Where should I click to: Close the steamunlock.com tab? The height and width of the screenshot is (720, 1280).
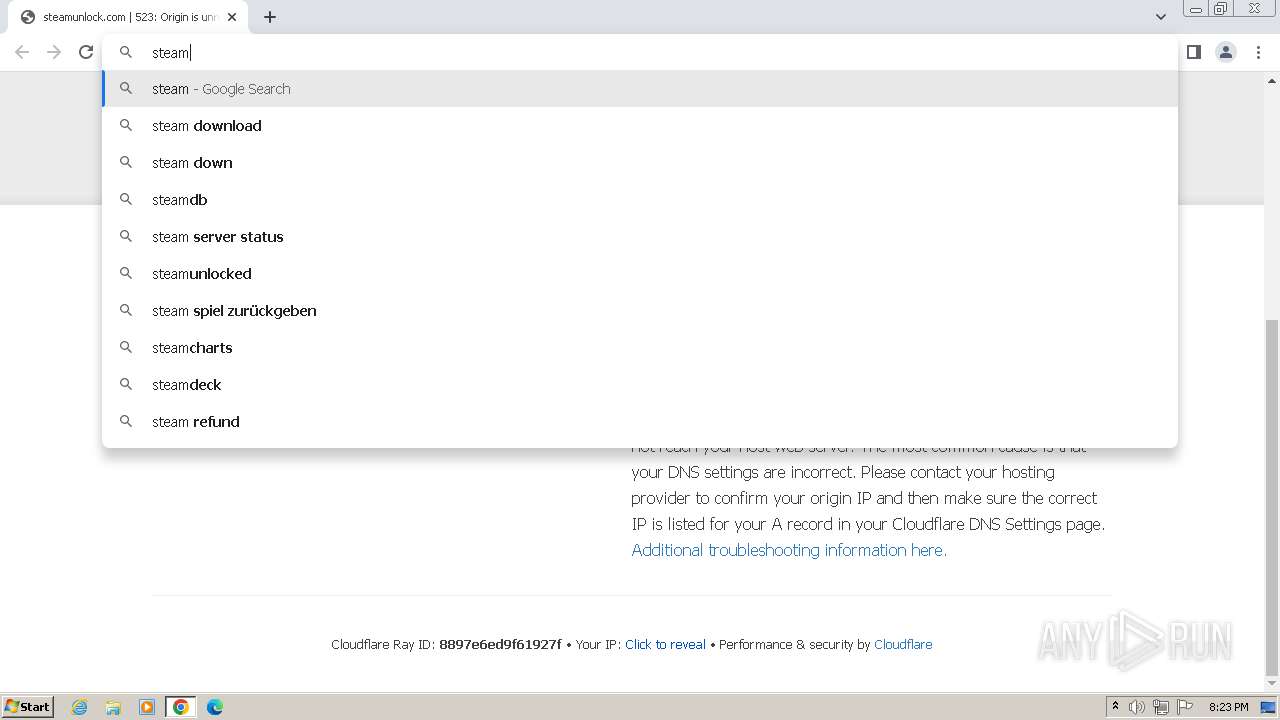(232, 17)
